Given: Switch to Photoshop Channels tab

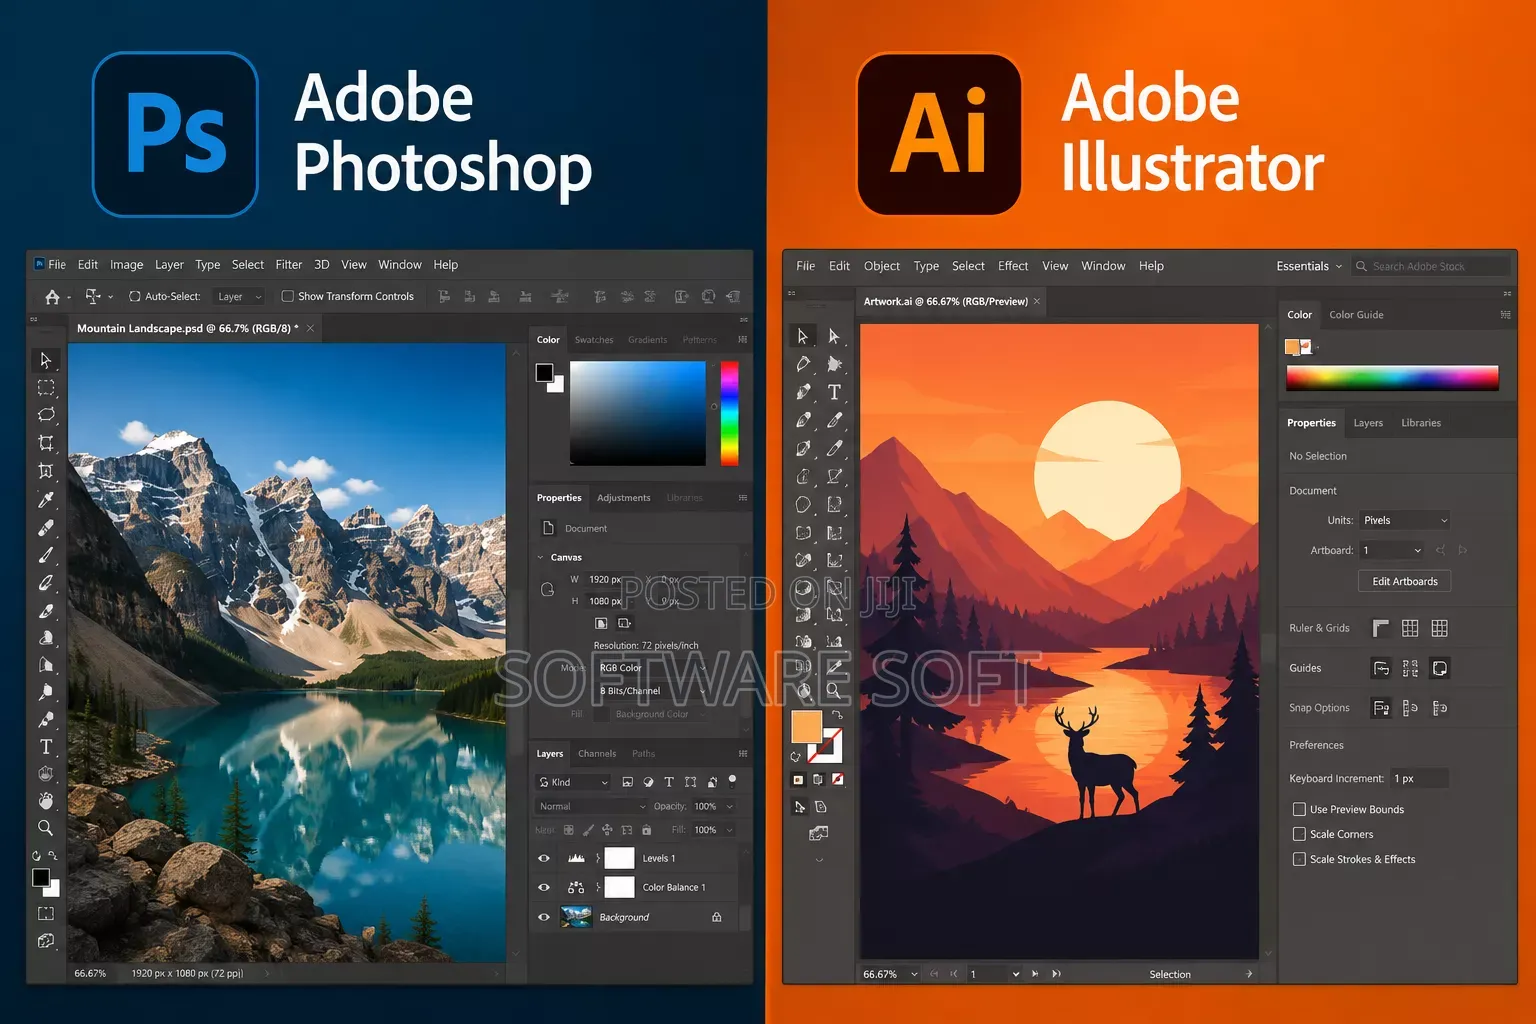Looking at the screenshot, I should (x=597, y=754).
